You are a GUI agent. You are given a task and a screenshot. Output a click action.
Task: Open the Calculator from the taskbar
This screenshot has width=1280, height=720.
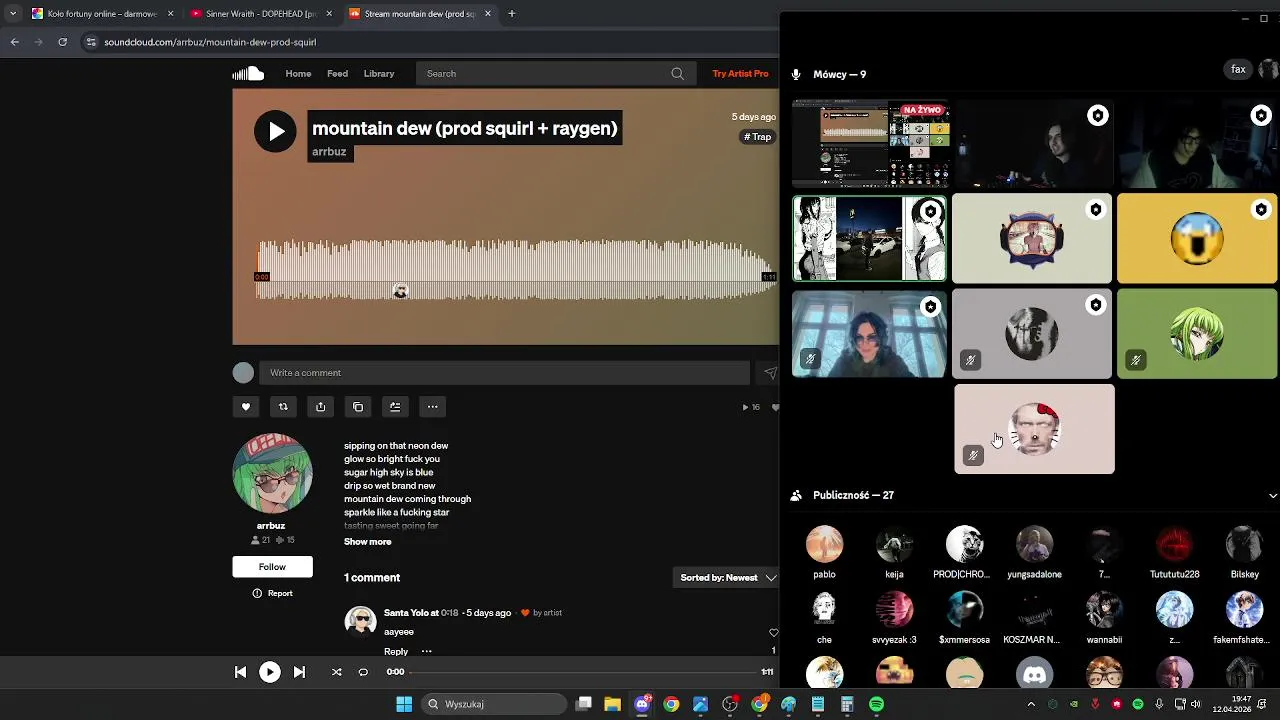(847, 704)
